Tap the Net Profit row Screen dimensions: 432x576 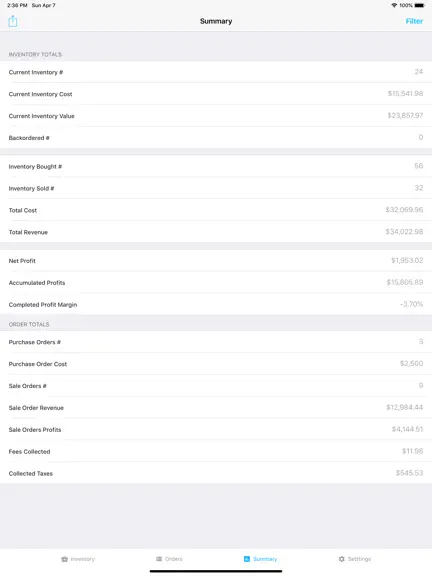click(x=216, y=261)
